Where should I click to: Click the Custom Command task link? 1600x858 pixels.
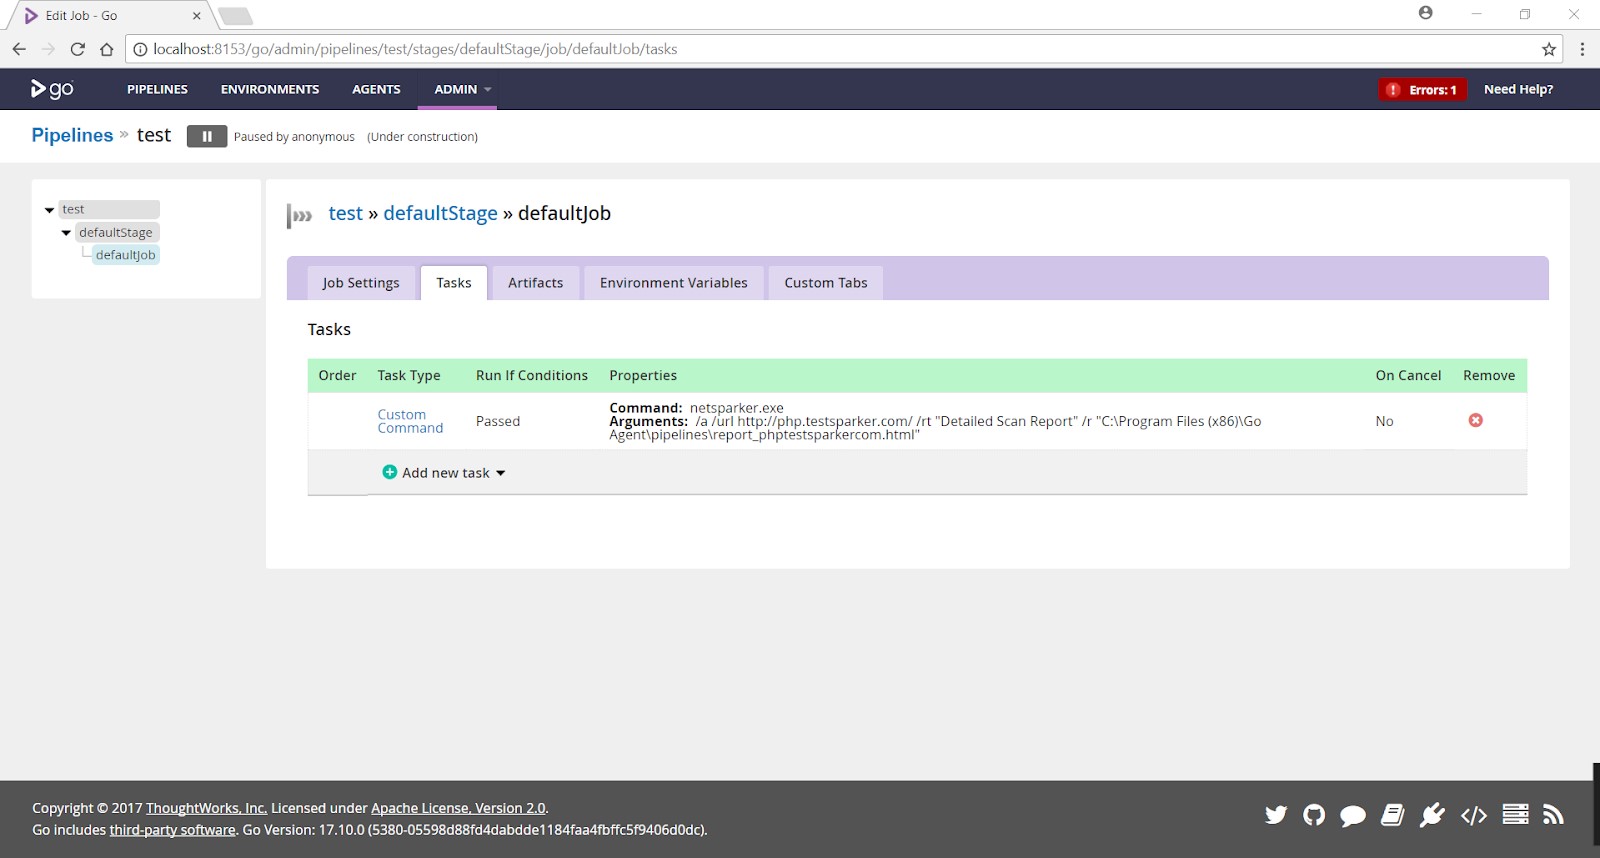point(409,421)
